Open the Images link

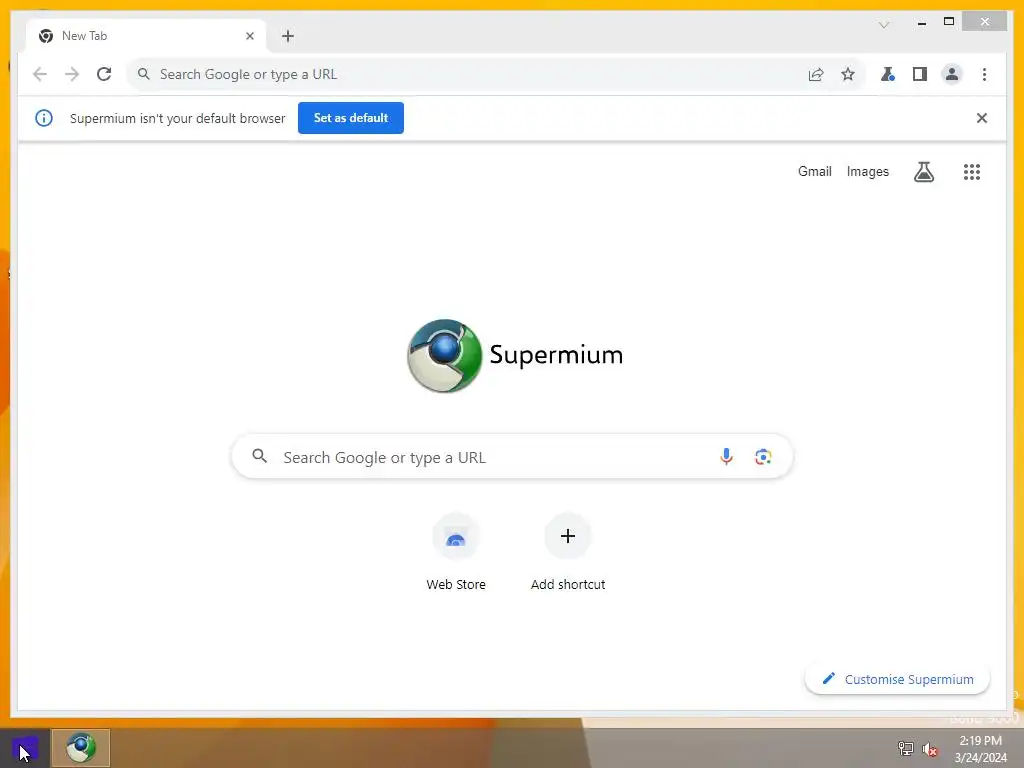(867, 171)
